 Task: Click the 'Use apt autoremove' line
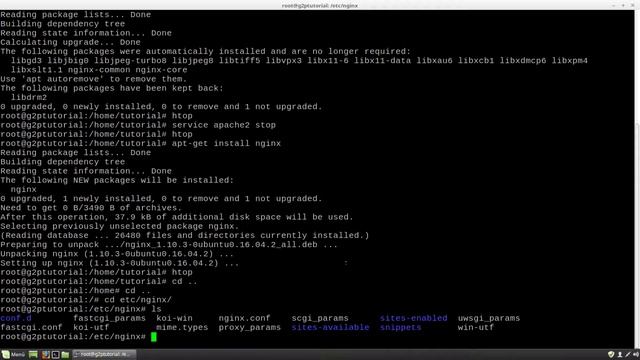coord(93,79)
